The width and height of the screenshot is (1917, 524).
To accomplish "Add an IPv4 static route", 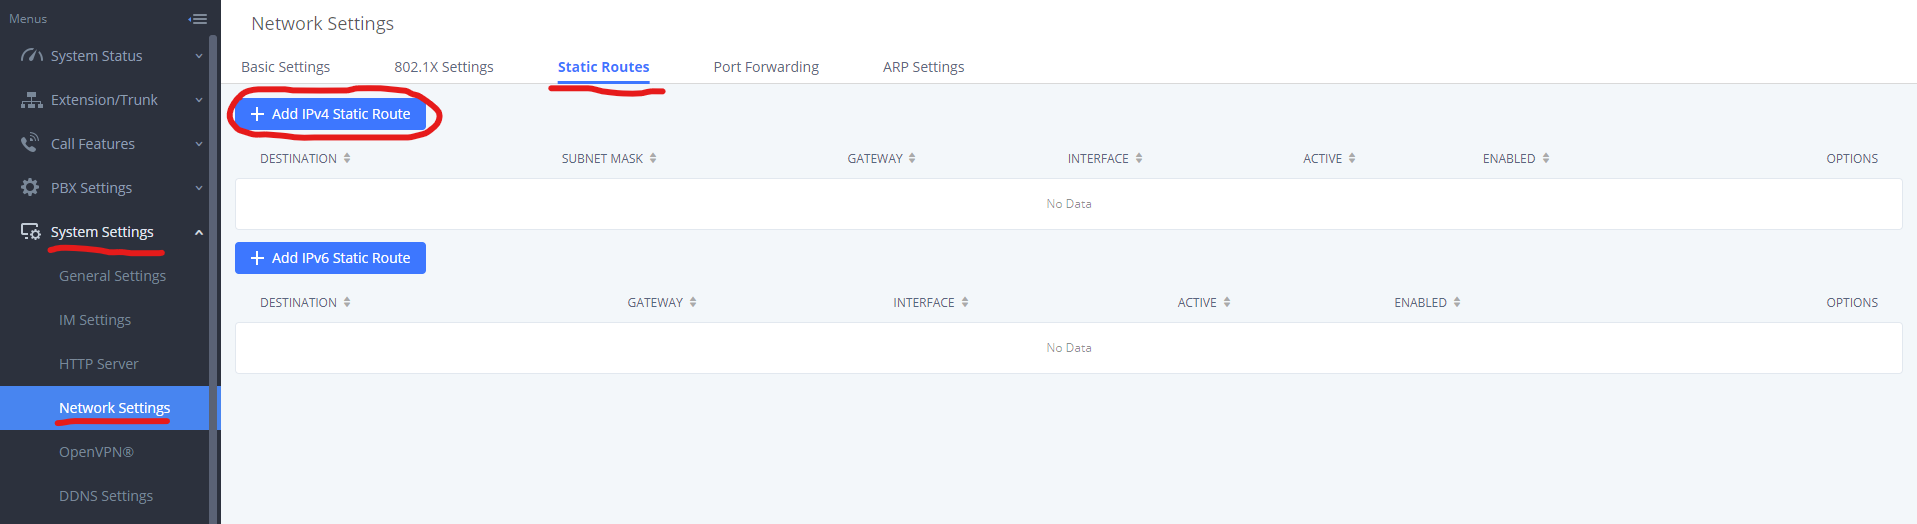I will [330, 114].
